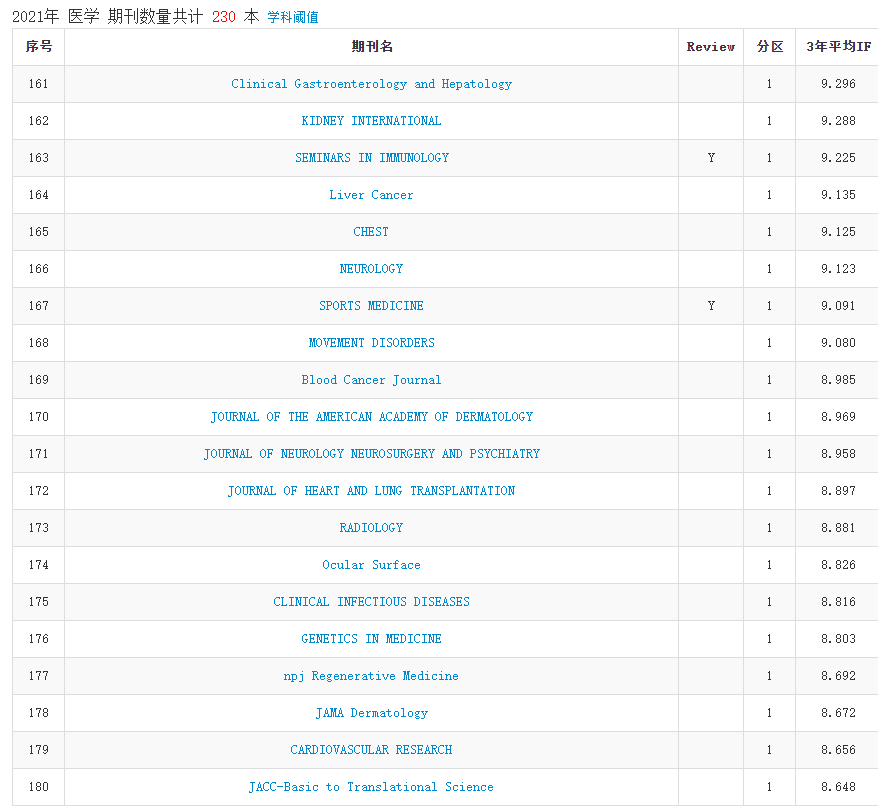Select the 8.648 impact factor value
Image resolution: width=878 pixels, height=806 pixels.
[x=838, y=786]
